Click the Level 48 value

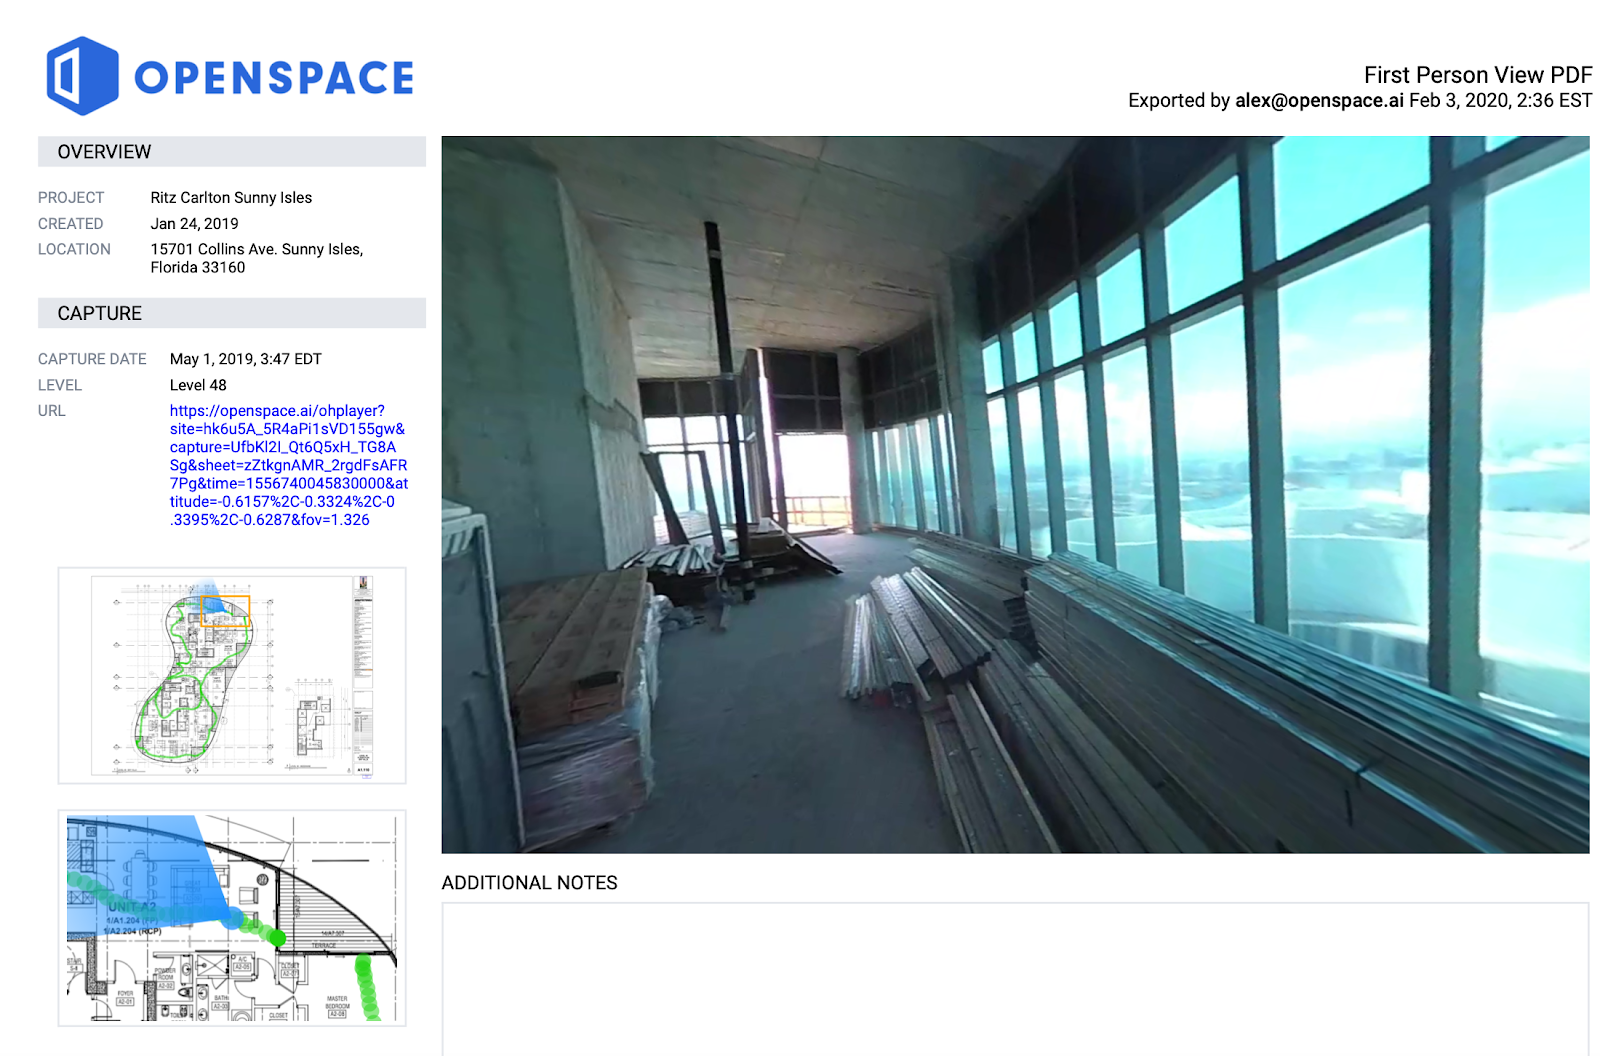[198, 385]
